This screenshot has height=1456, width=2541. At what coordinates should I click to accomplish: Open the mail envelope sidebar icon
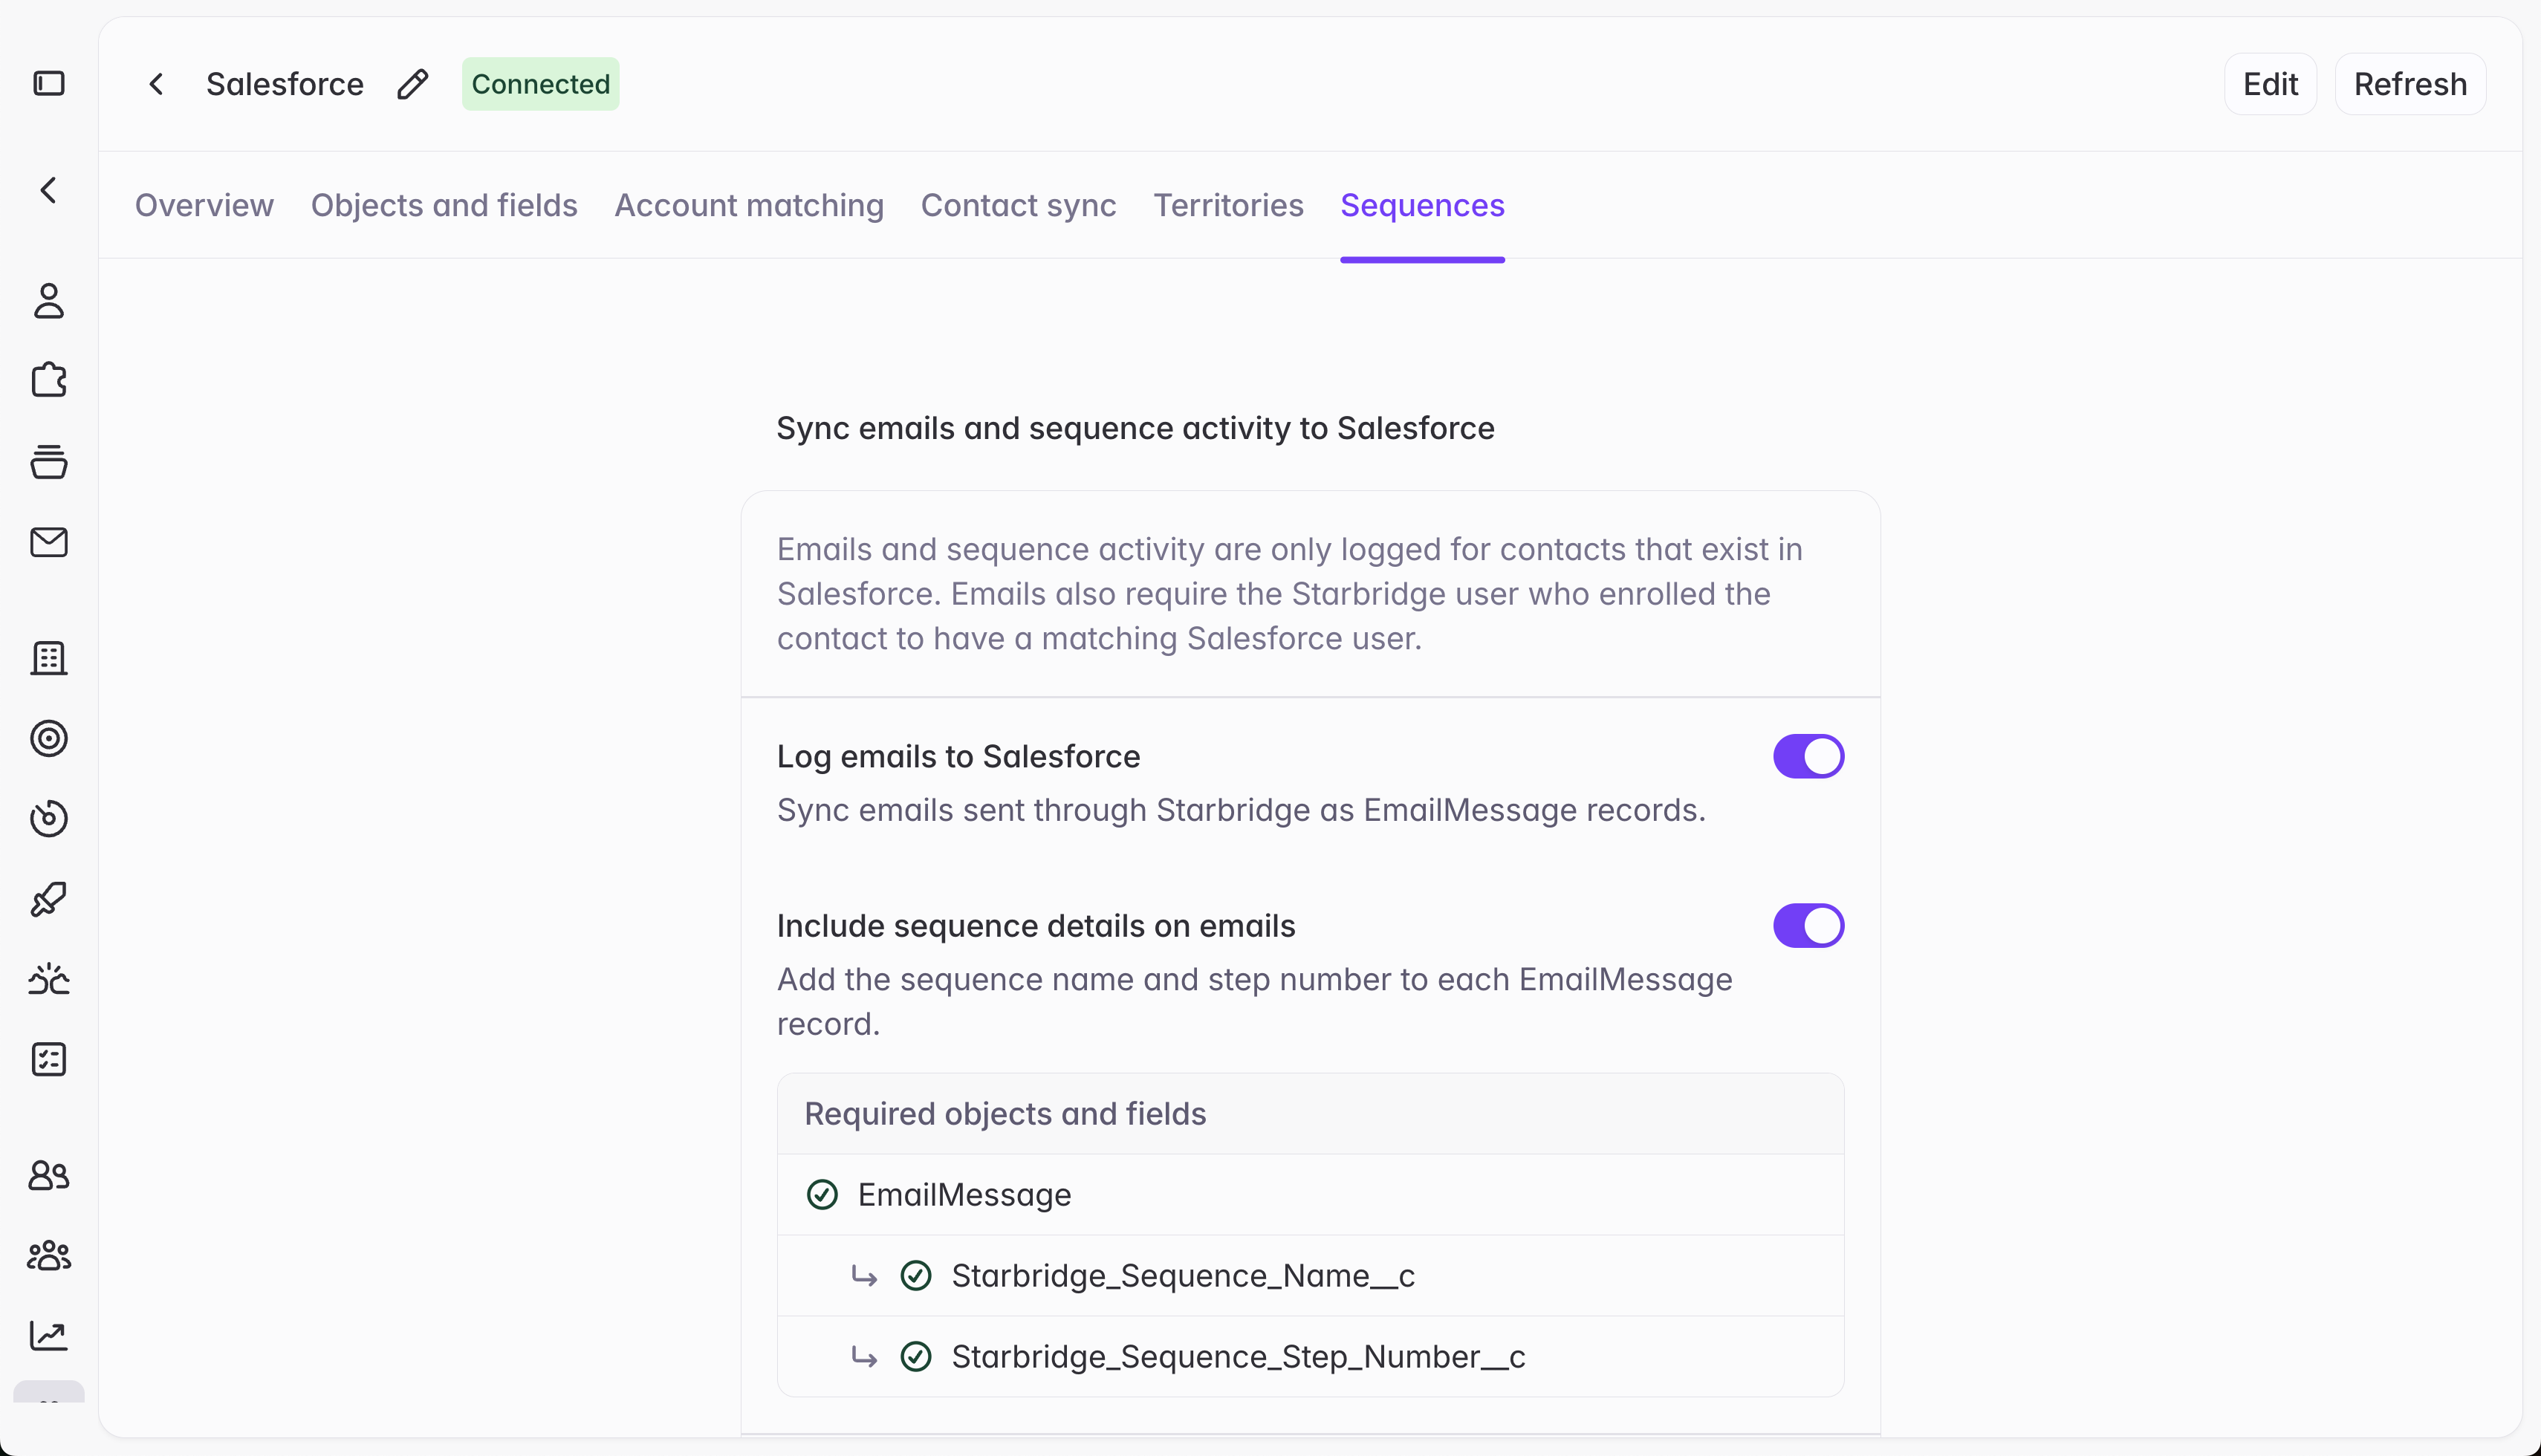[49, 542]
